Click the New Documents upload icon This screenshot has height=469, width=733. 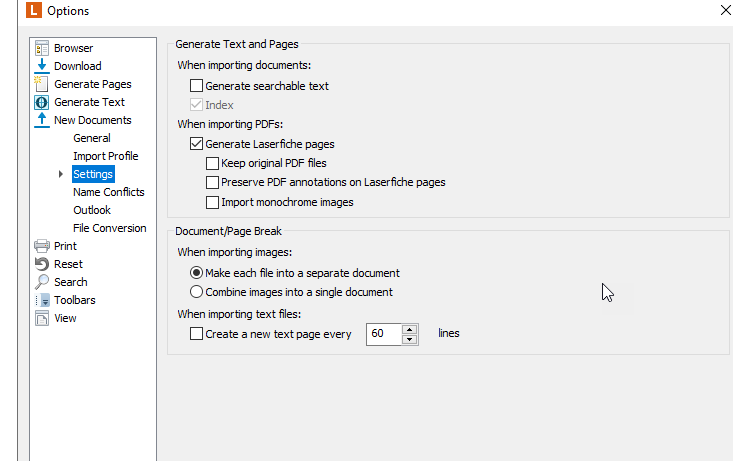pyautogui.click(x=42, y=120)
